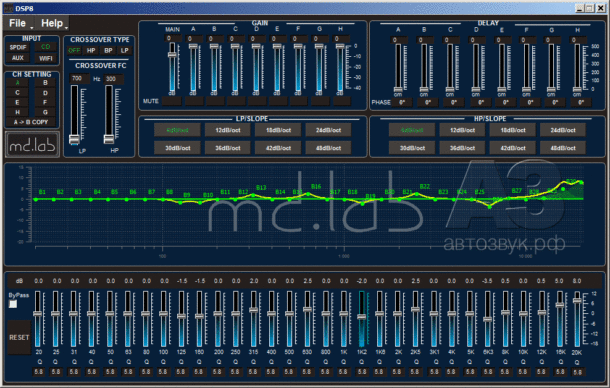Select channel H in CH Setting
This screenshot has width=610, height=388.
click(x=18, y=112)
